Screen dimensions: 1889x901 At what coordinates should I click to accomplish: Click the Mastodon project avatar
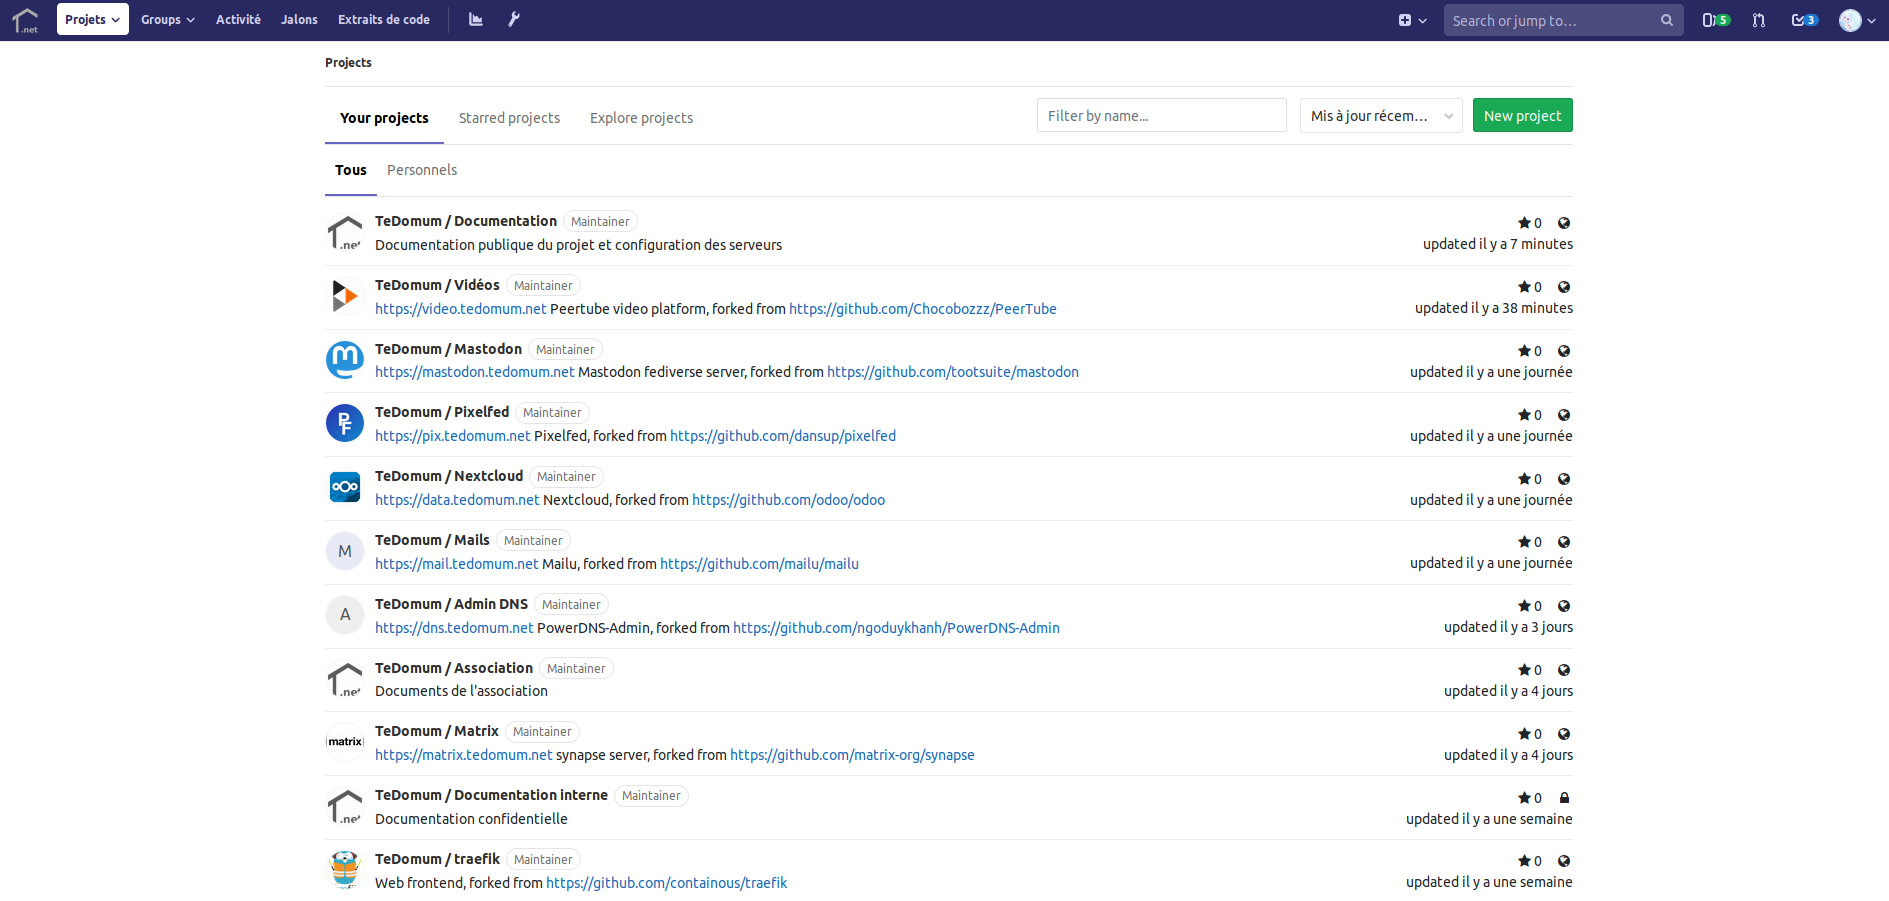coord(345,360)
